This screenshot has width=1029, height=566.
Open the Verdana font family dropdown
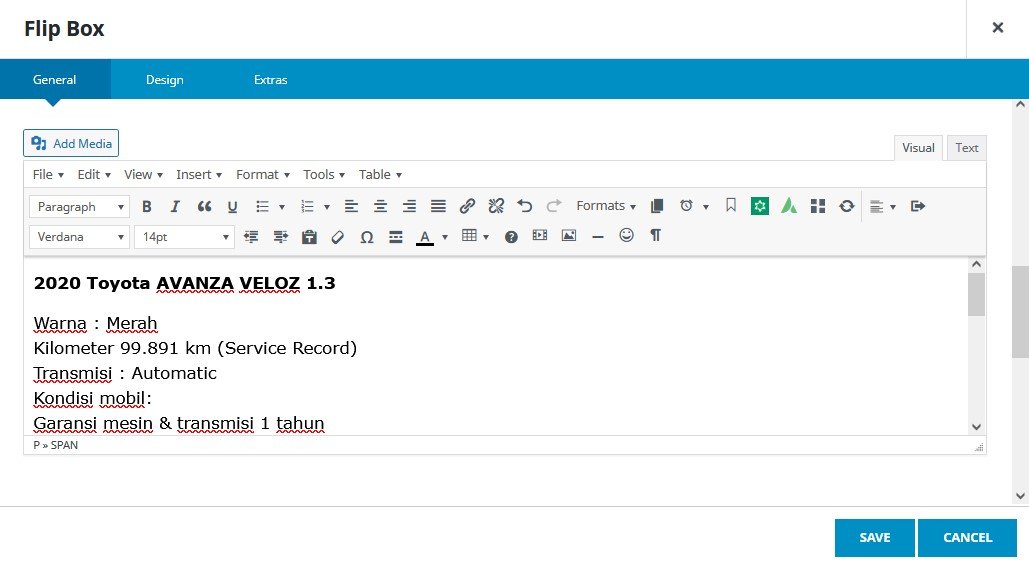(x=80, y=237)
